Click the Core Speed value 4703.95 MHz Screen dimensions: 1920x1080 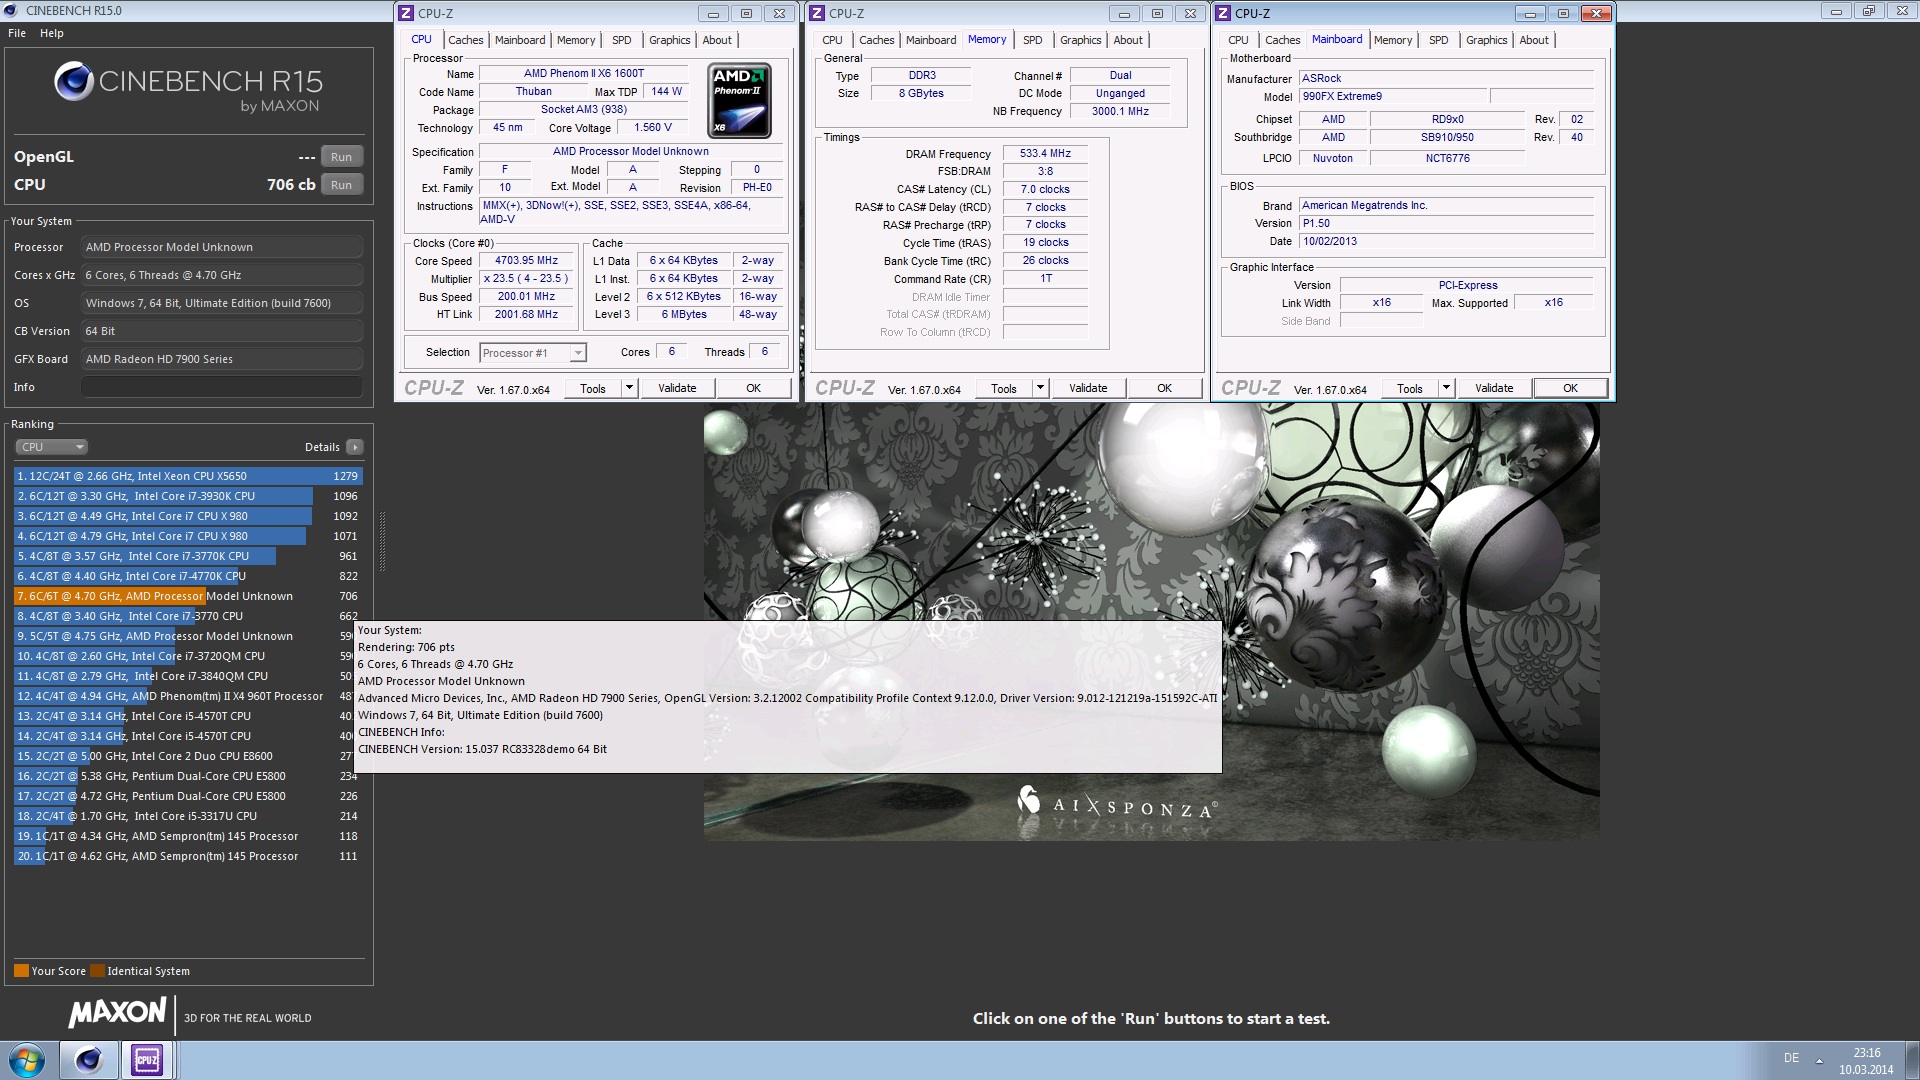tap(526, 261)
